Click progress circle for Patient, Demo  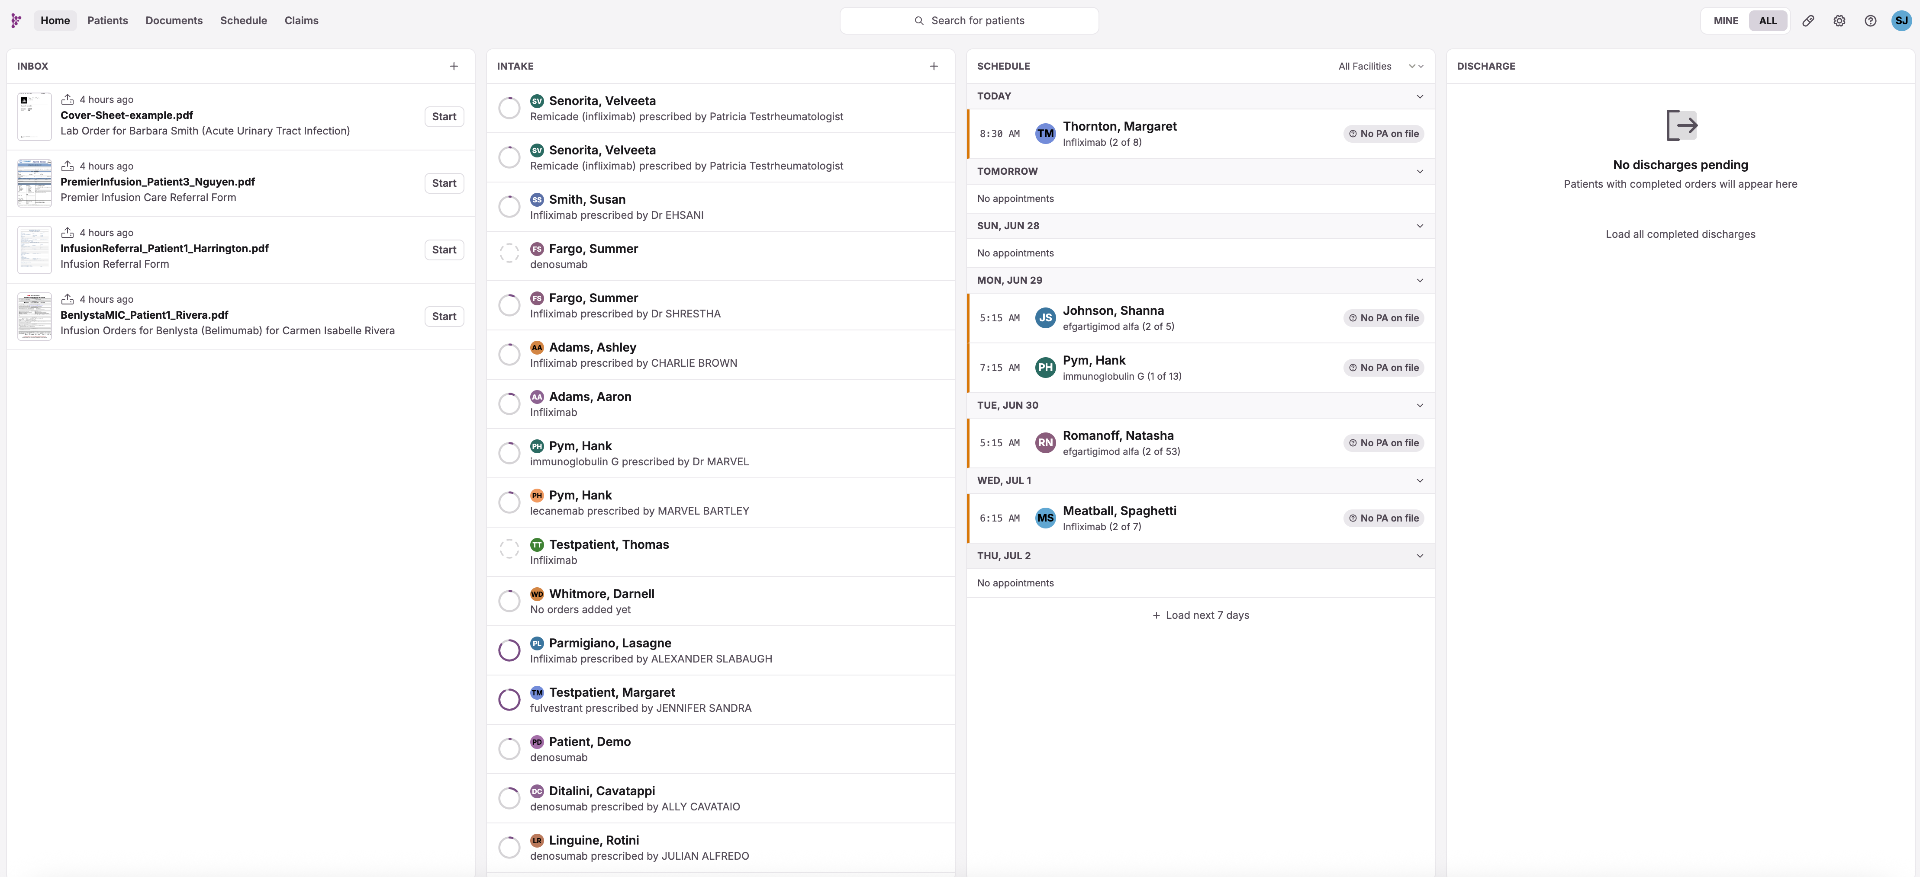509,748
